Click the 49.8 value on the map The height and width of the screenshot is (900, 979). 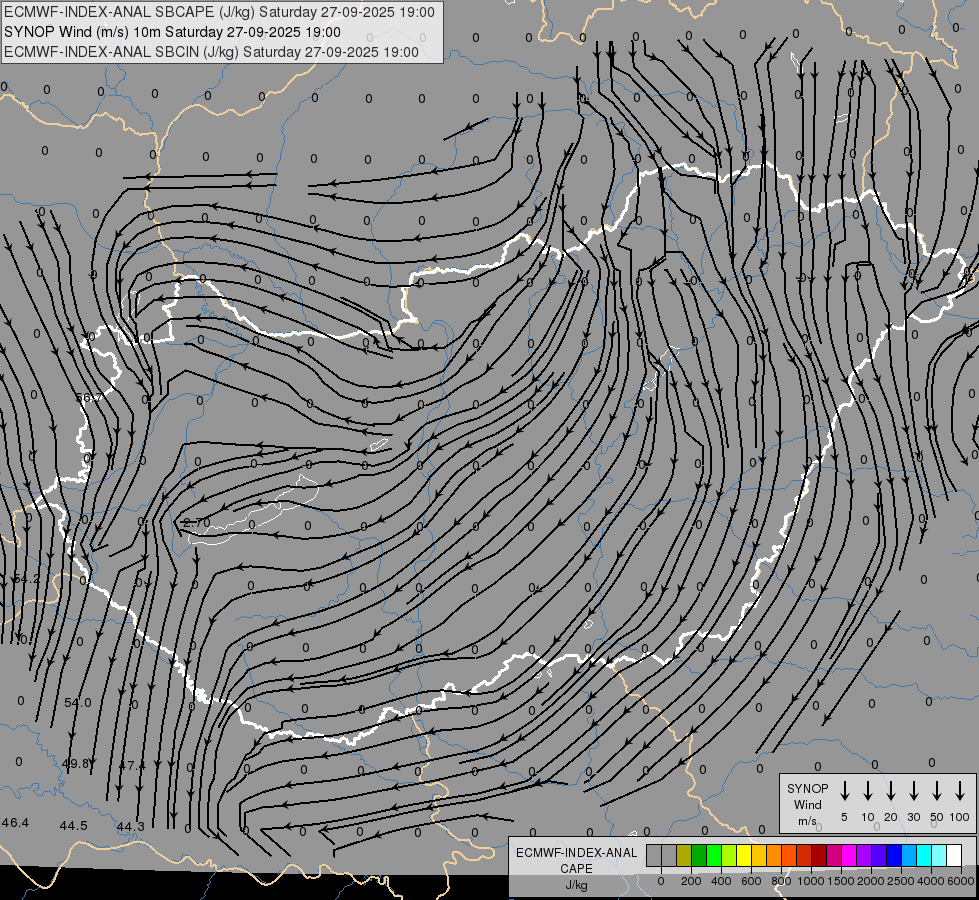[x=76, y=763]
